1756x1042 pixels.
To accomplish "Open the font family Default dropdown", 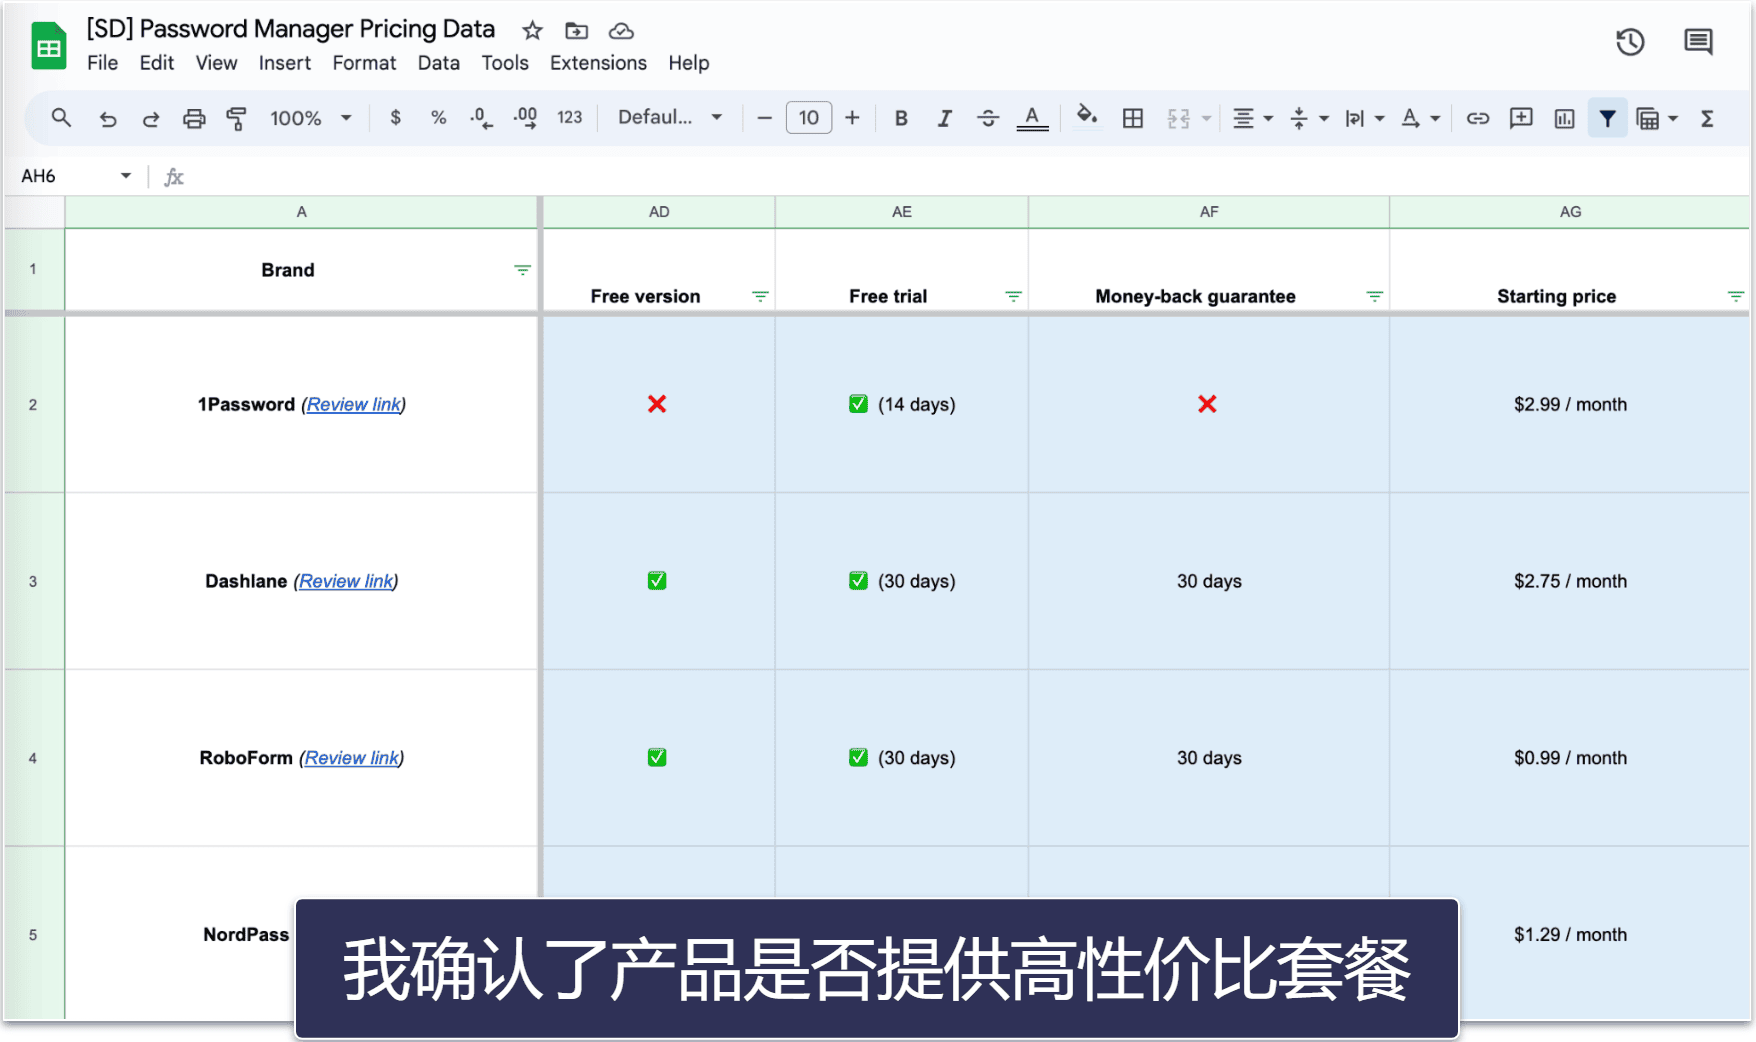I will [x=670, y=118].
